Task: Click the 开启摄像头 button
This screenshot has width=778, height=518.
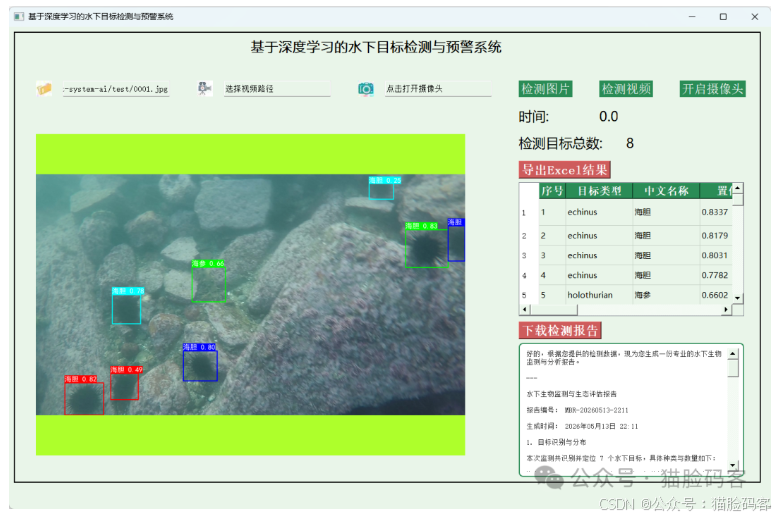Action: click(713, 89)
